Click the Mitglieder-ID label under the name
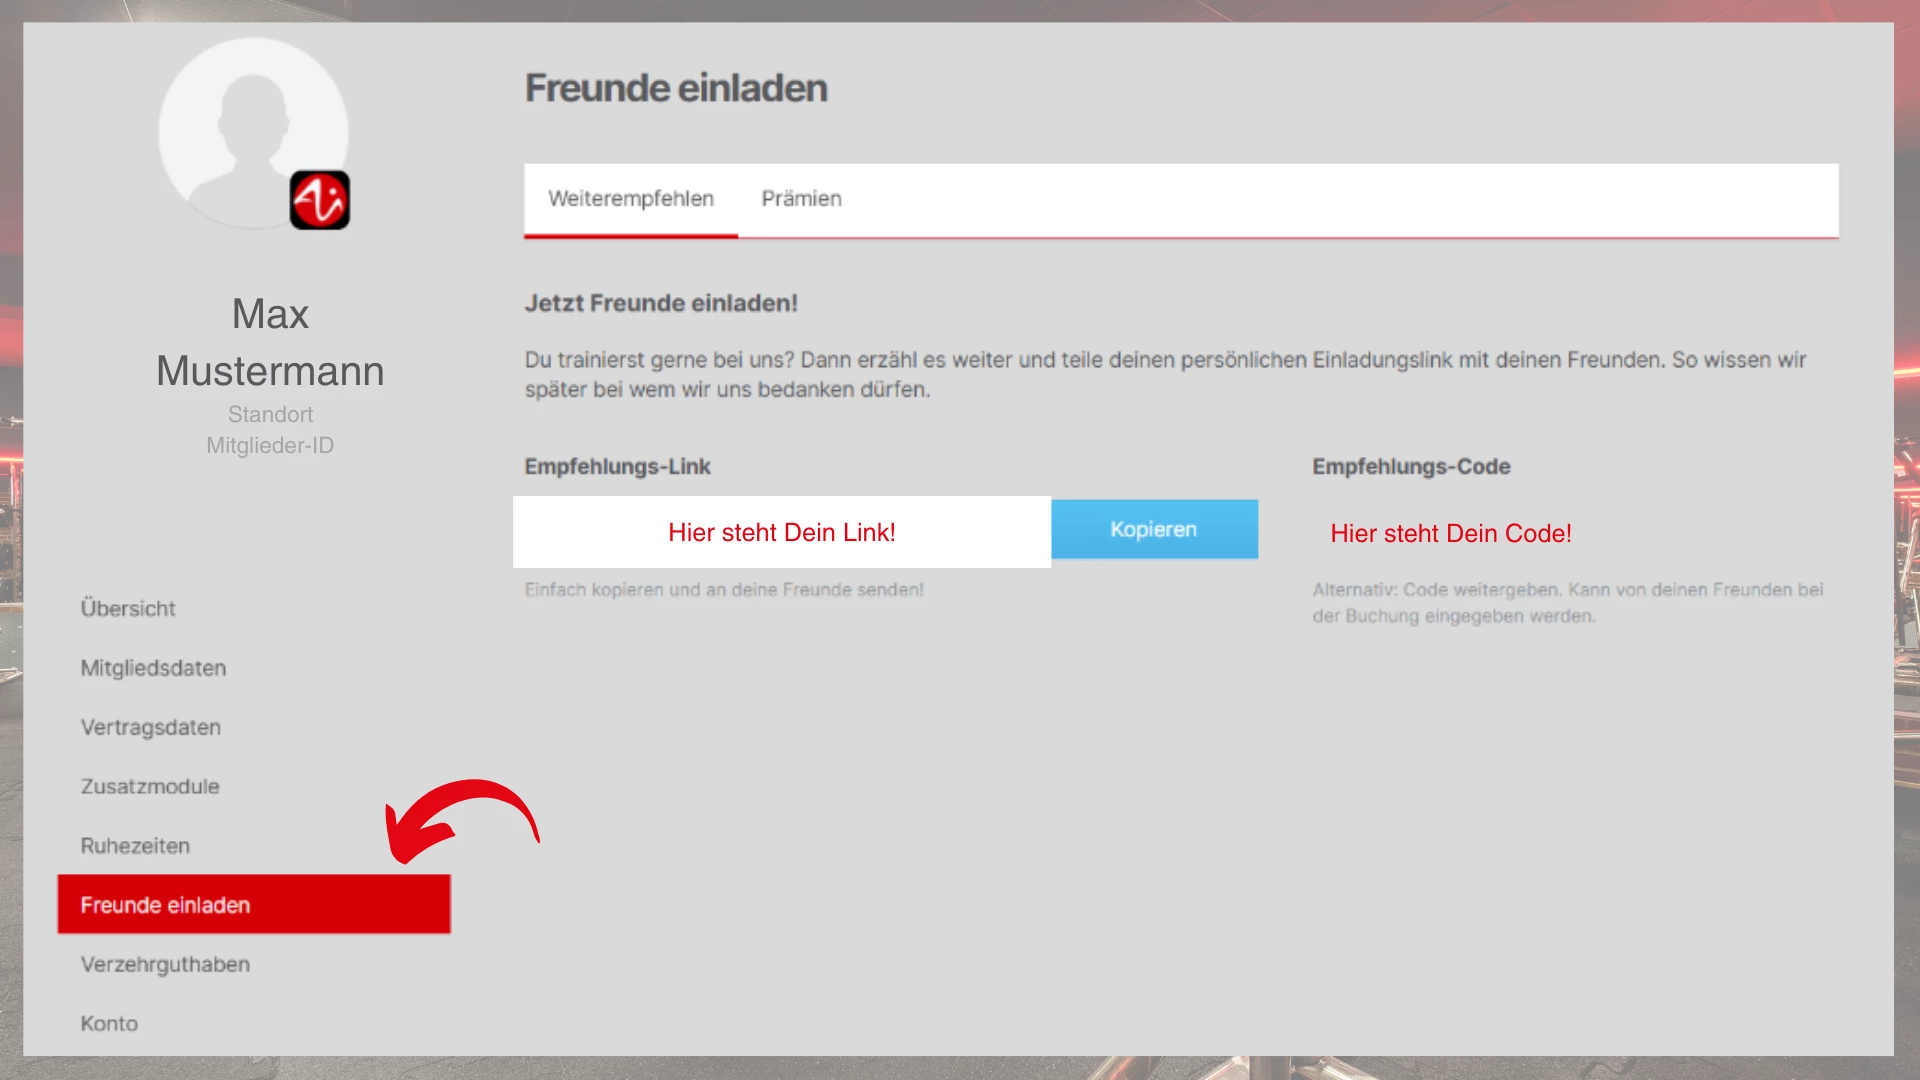Viewport: 1920px width, 1080px height. tap(270, 446)
